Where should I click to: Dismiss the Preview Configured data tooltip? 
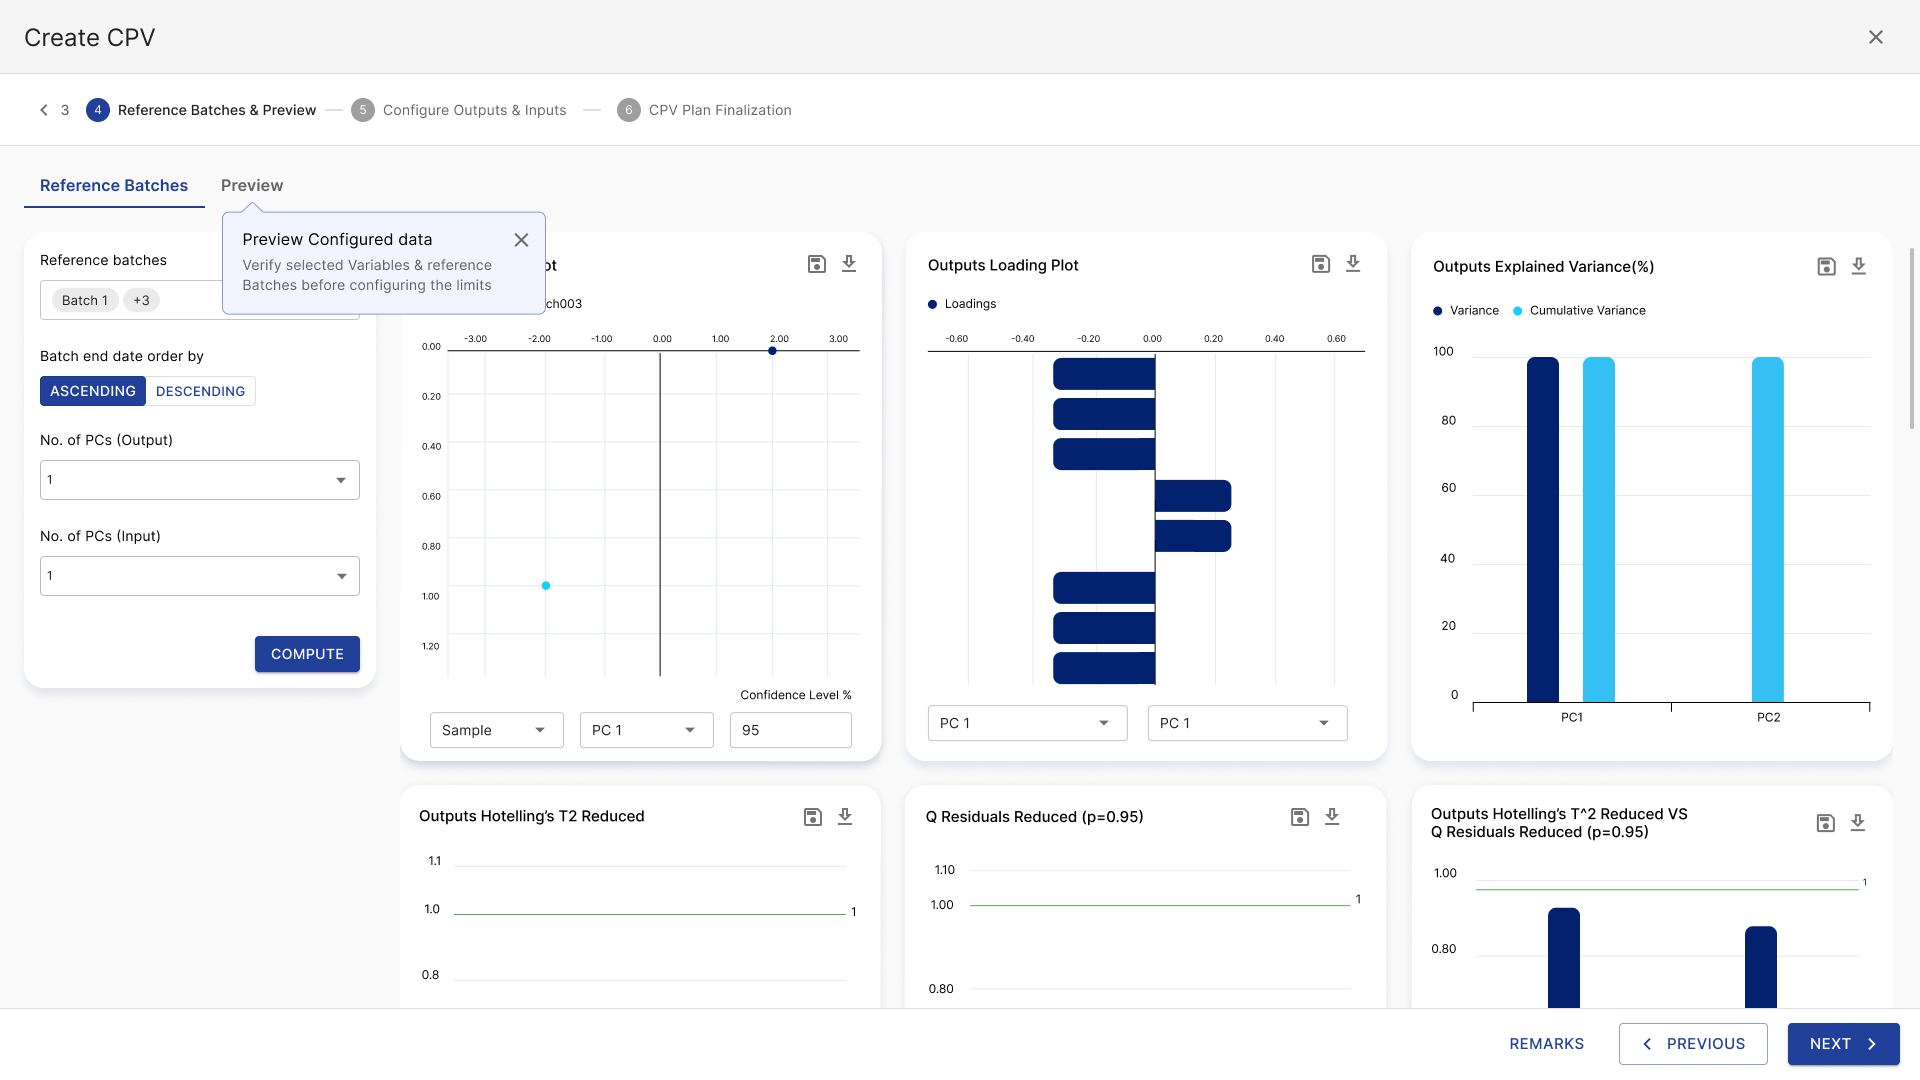click(x=521, y=240)
